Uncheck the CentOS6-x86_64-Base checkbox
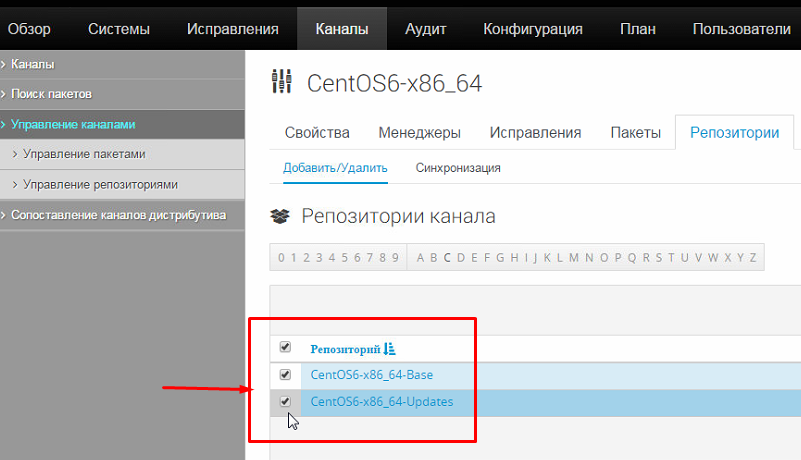This screenshot has width=801, height=460. (x=285, y=374)
